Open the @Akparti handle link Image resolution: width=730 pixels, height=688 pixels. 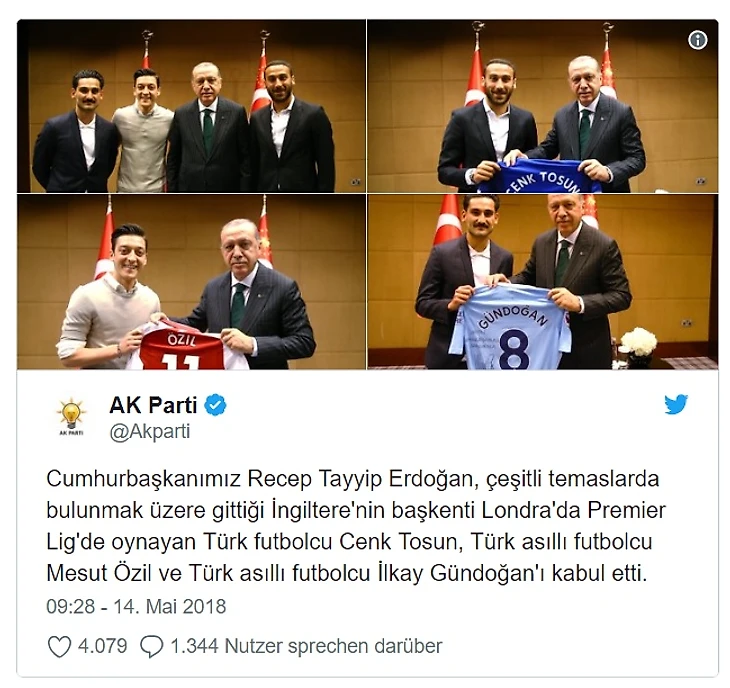pos(149,432)
